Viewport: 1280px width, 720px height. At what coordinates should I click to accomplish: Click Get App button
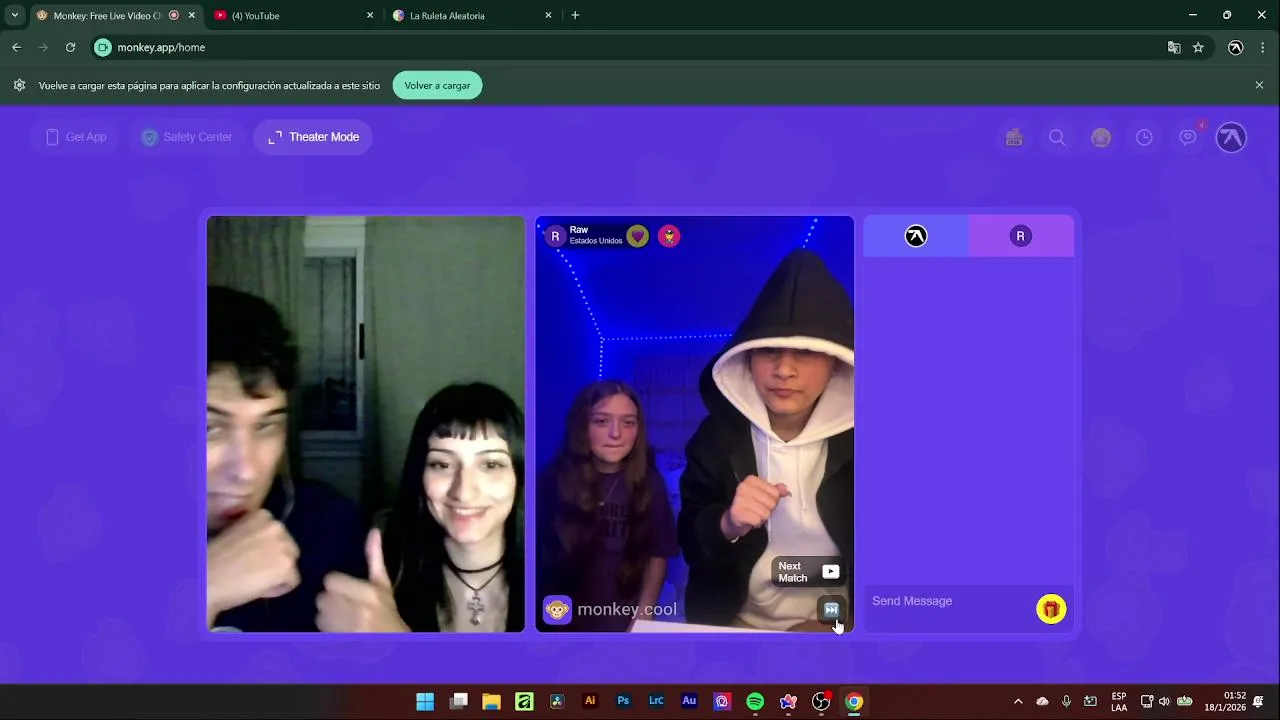pyautogui.click(x=76, y=137)
